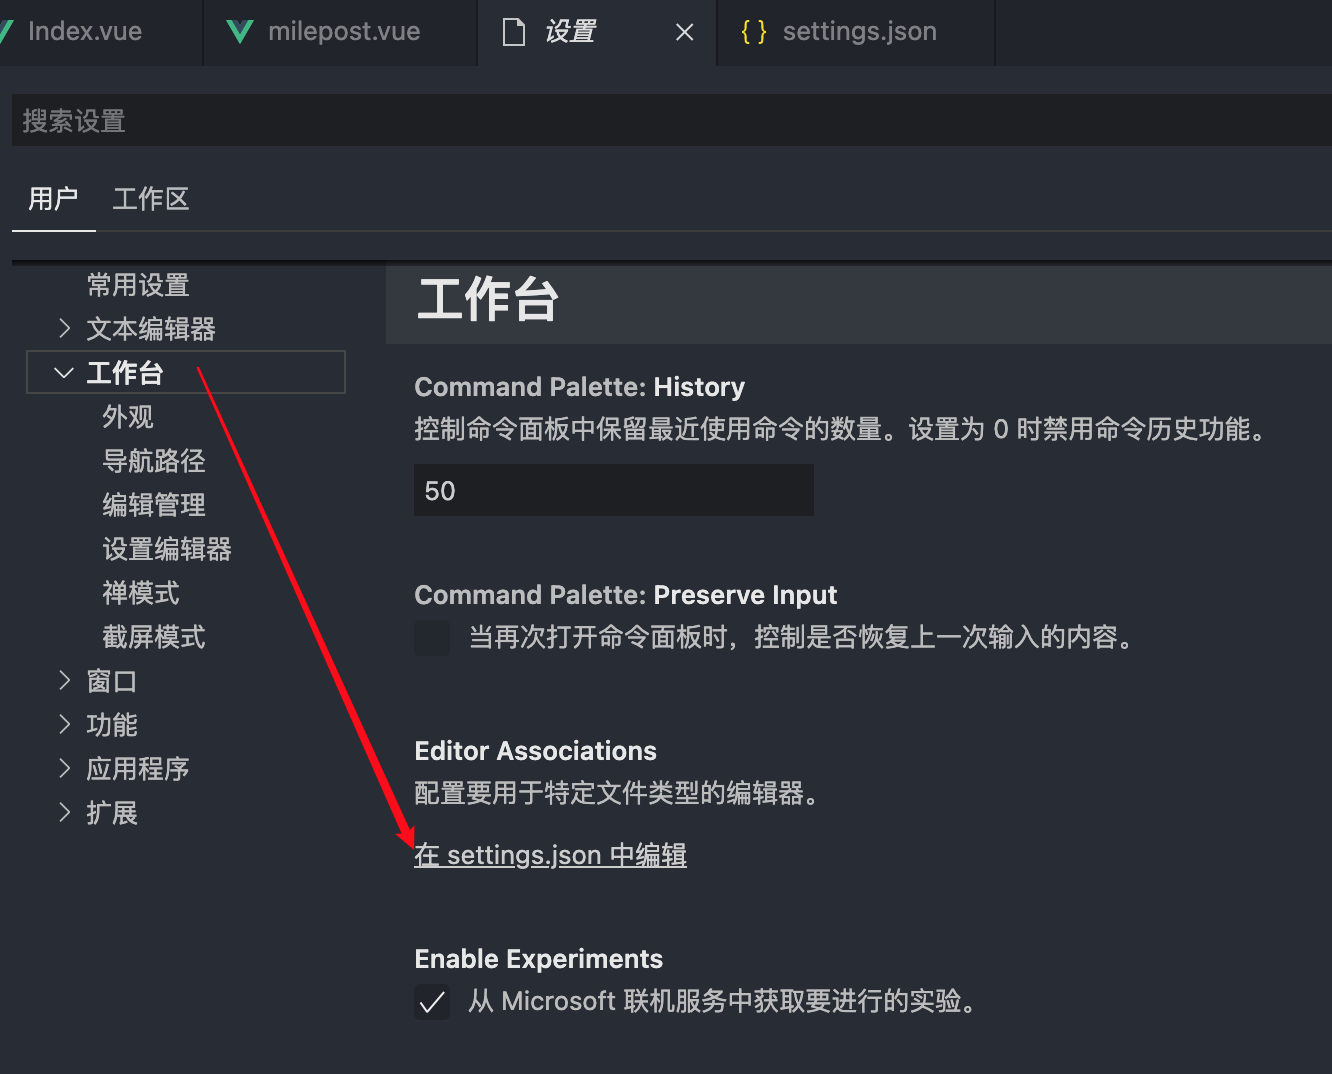The width and height of the screenshot is (1332, 1074).
Task: Expand the 功能 settings section
Action: pos(111,724)
